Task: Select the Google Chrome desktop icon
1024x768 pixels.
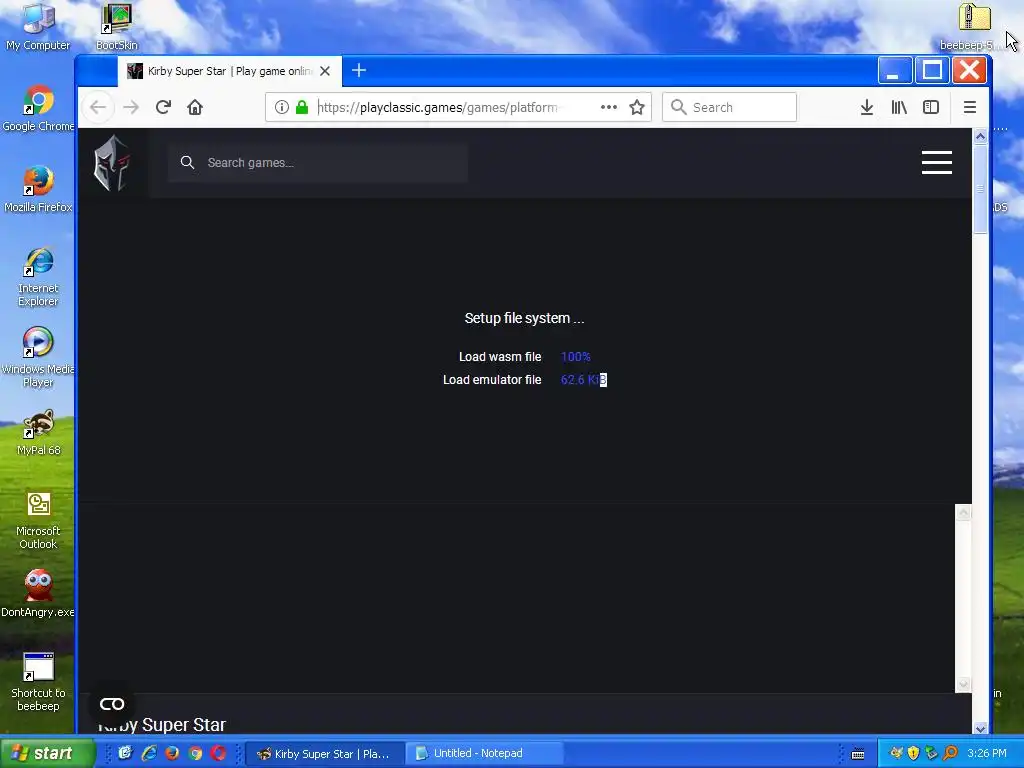Action: click(x=39, y=108)
